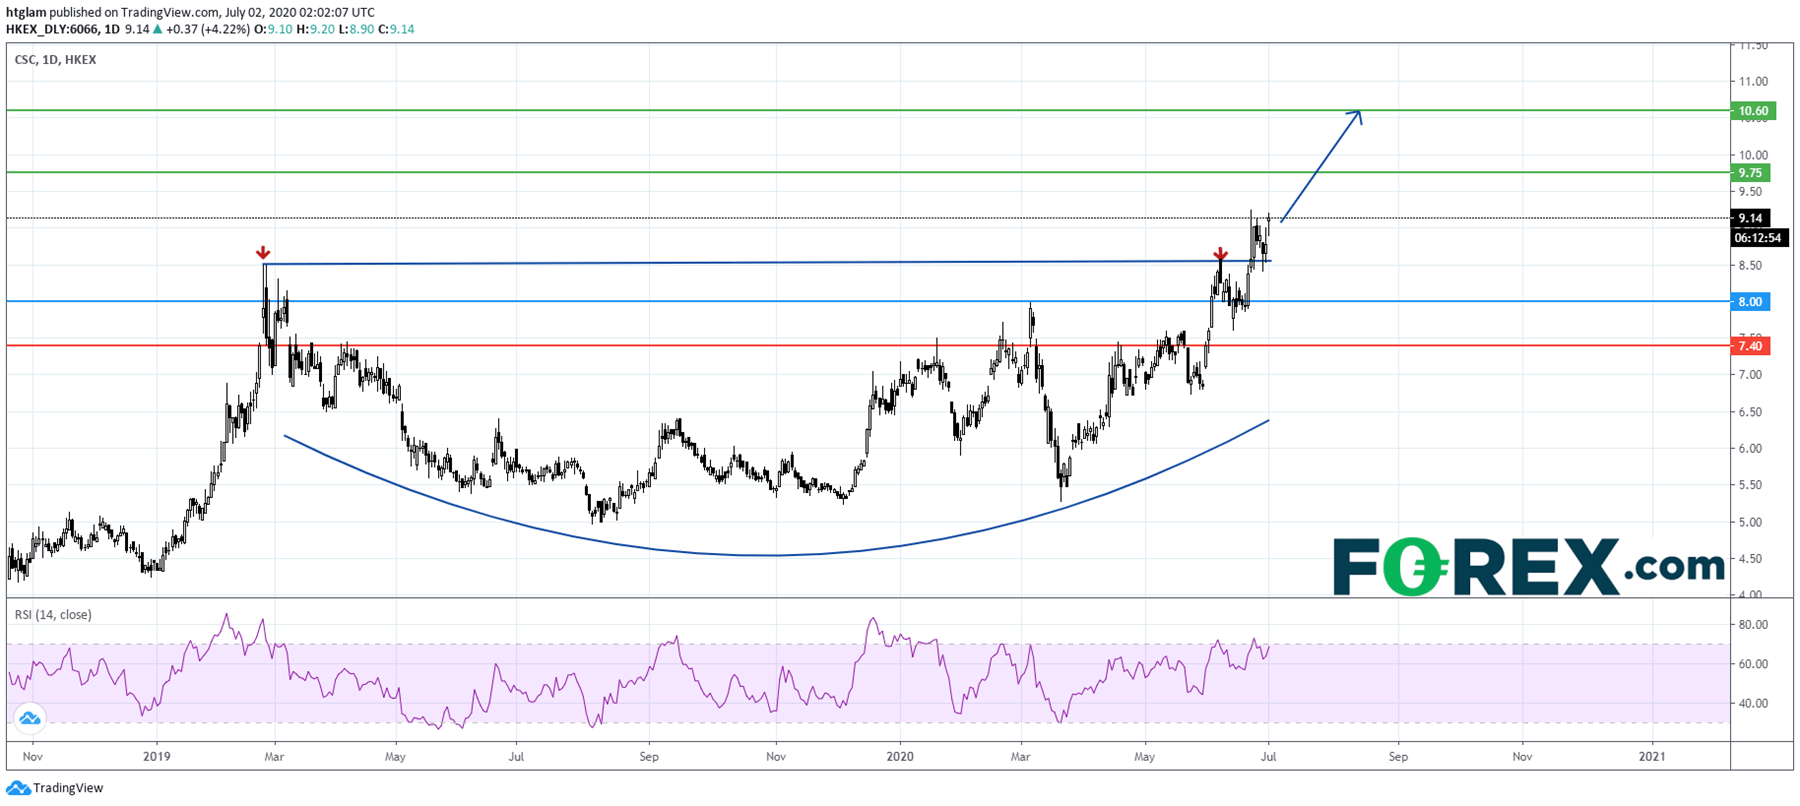Select the green 9.75 price level label
1800x806 pixels.
[1751, 173]
